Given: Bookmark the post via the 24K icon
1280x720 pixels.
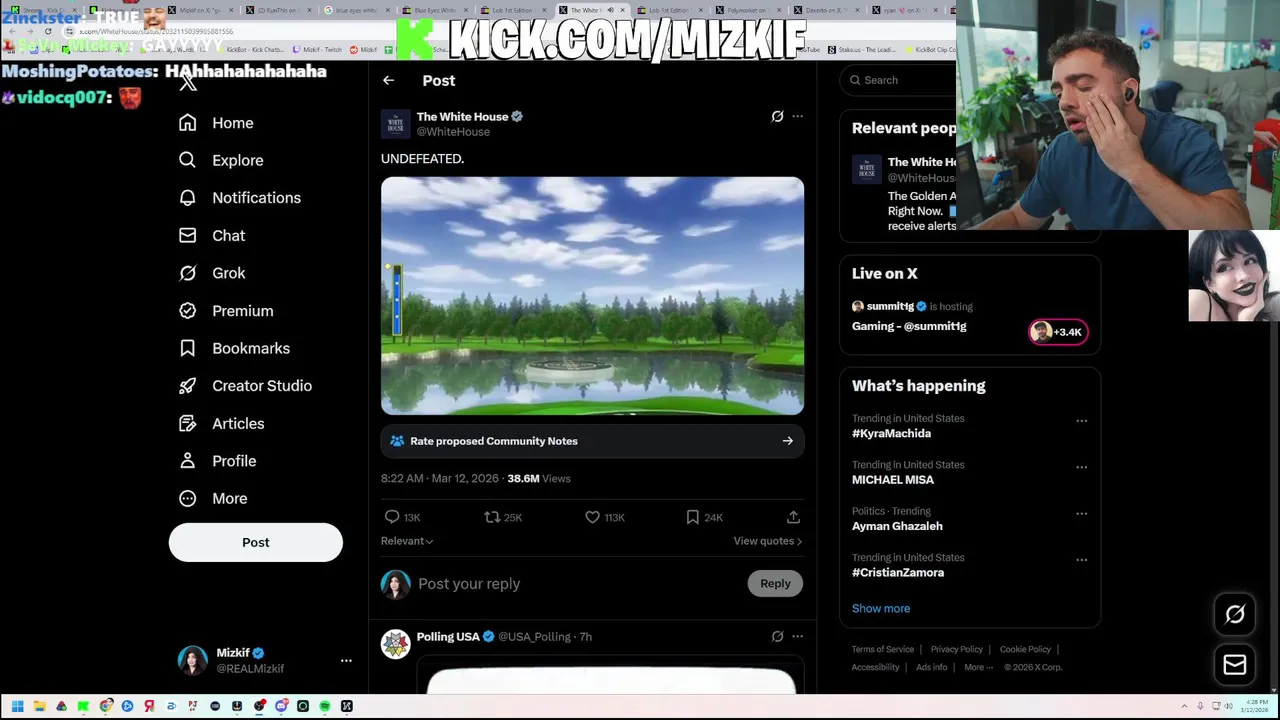Looking at the screenshot, I should coord(693,517).
